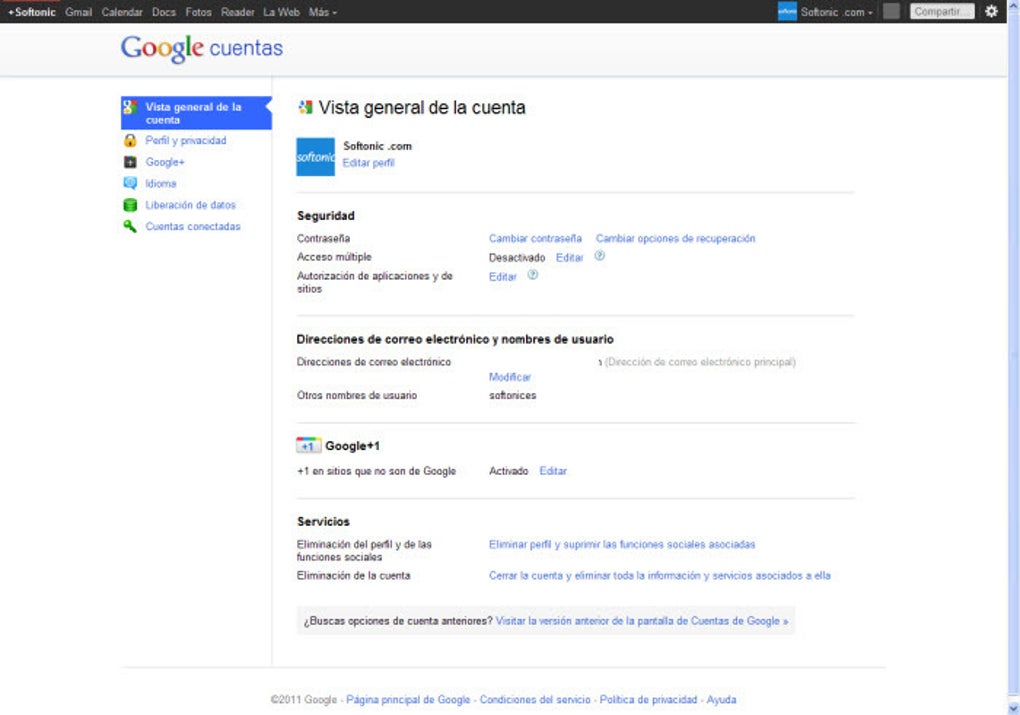This screenshot has height=715, width=1020.
Task: Click the Dirección de correo electrónico principal text
Action: point(700,362)
